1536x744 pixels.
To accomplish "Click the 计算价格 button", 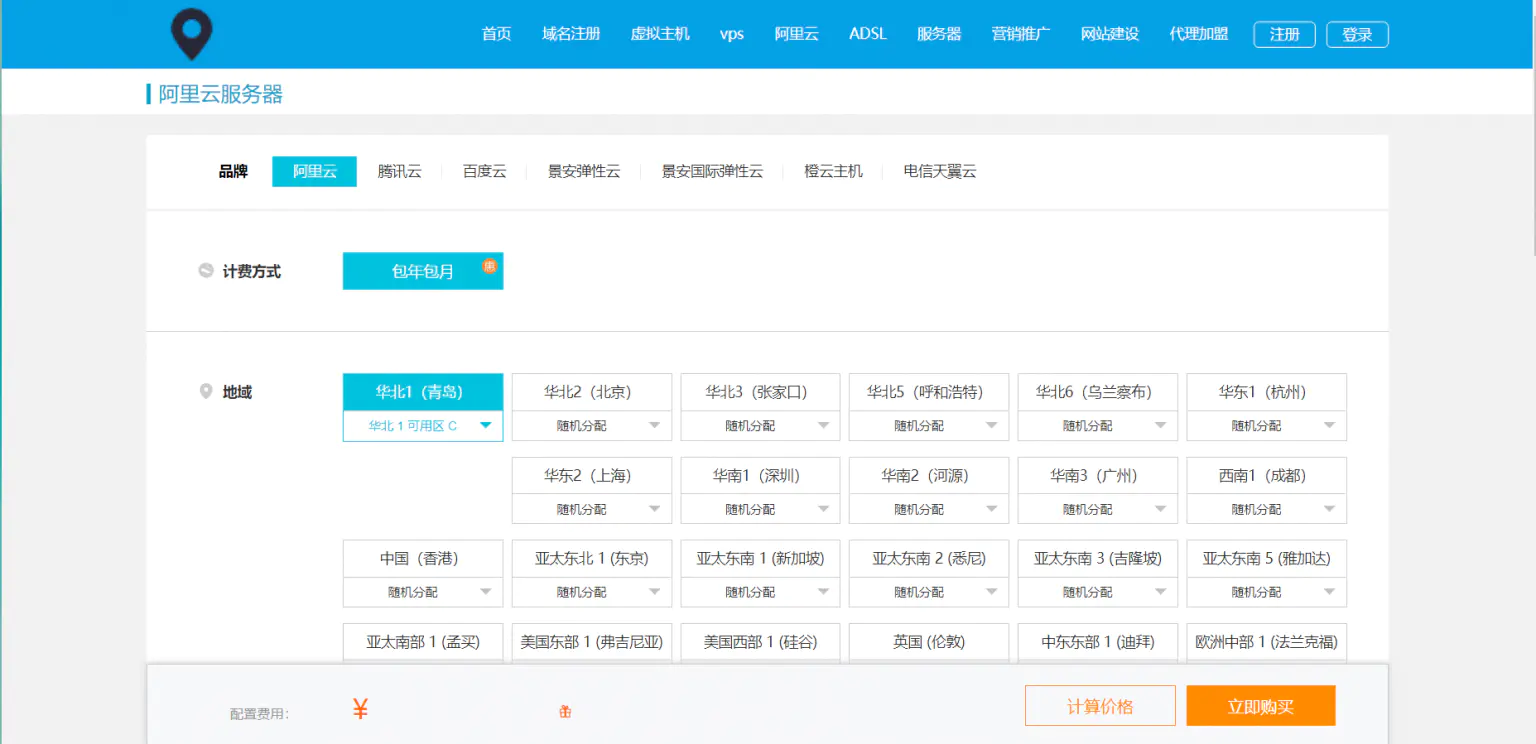I will pyautogui.click(x=1100, y=706).
